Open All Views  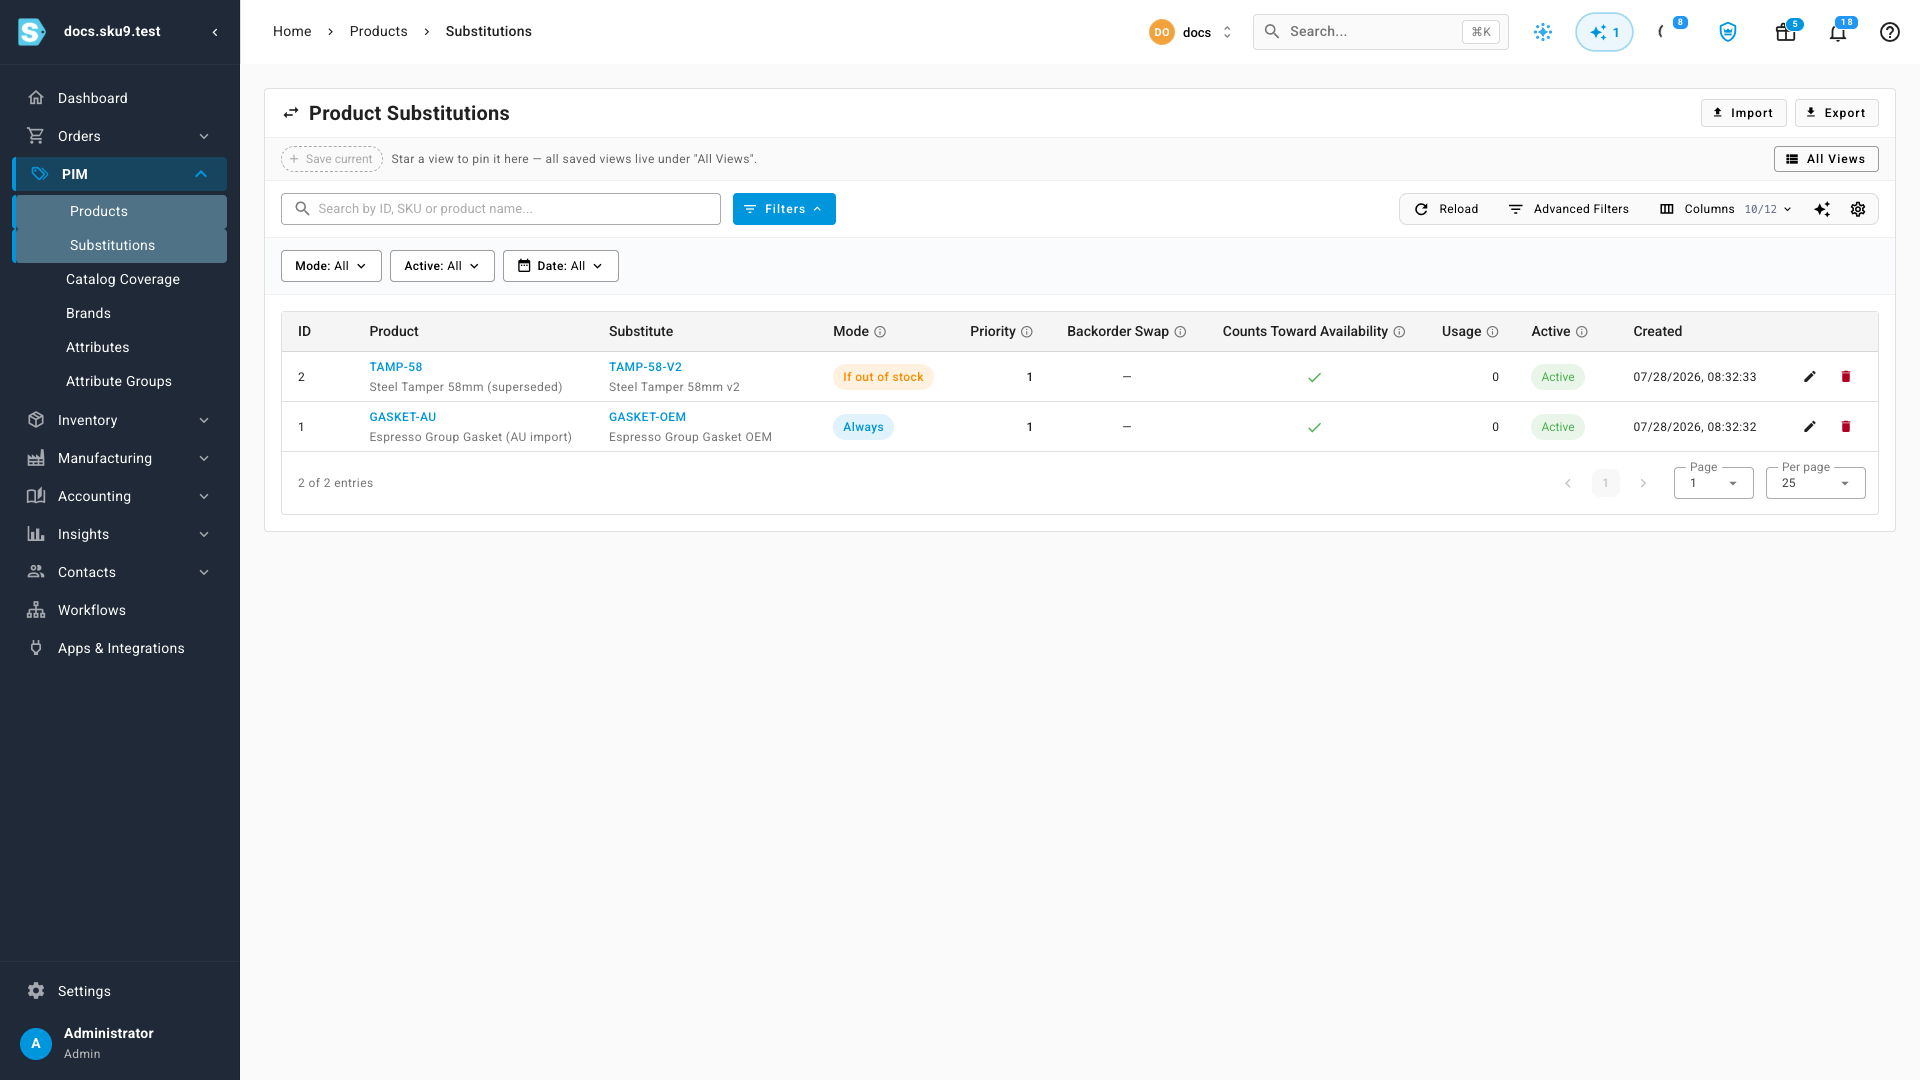point(1826,159)
